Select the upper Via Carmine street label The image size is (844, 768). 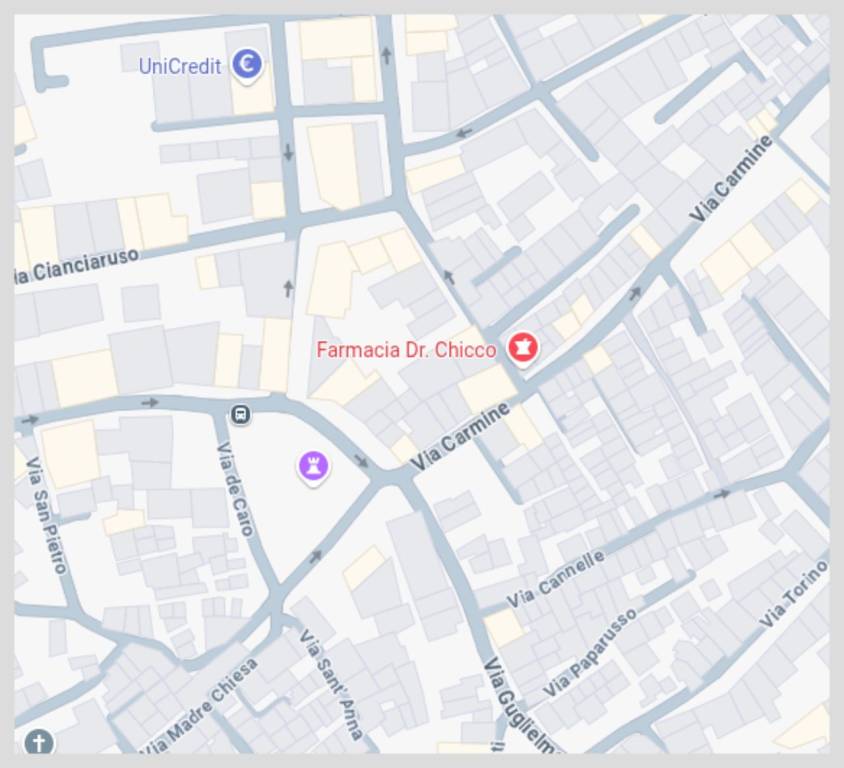point(731,179)
